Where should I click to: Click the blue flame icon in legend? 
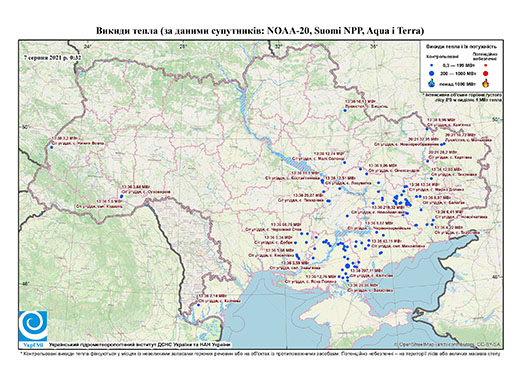pos(432,83)
